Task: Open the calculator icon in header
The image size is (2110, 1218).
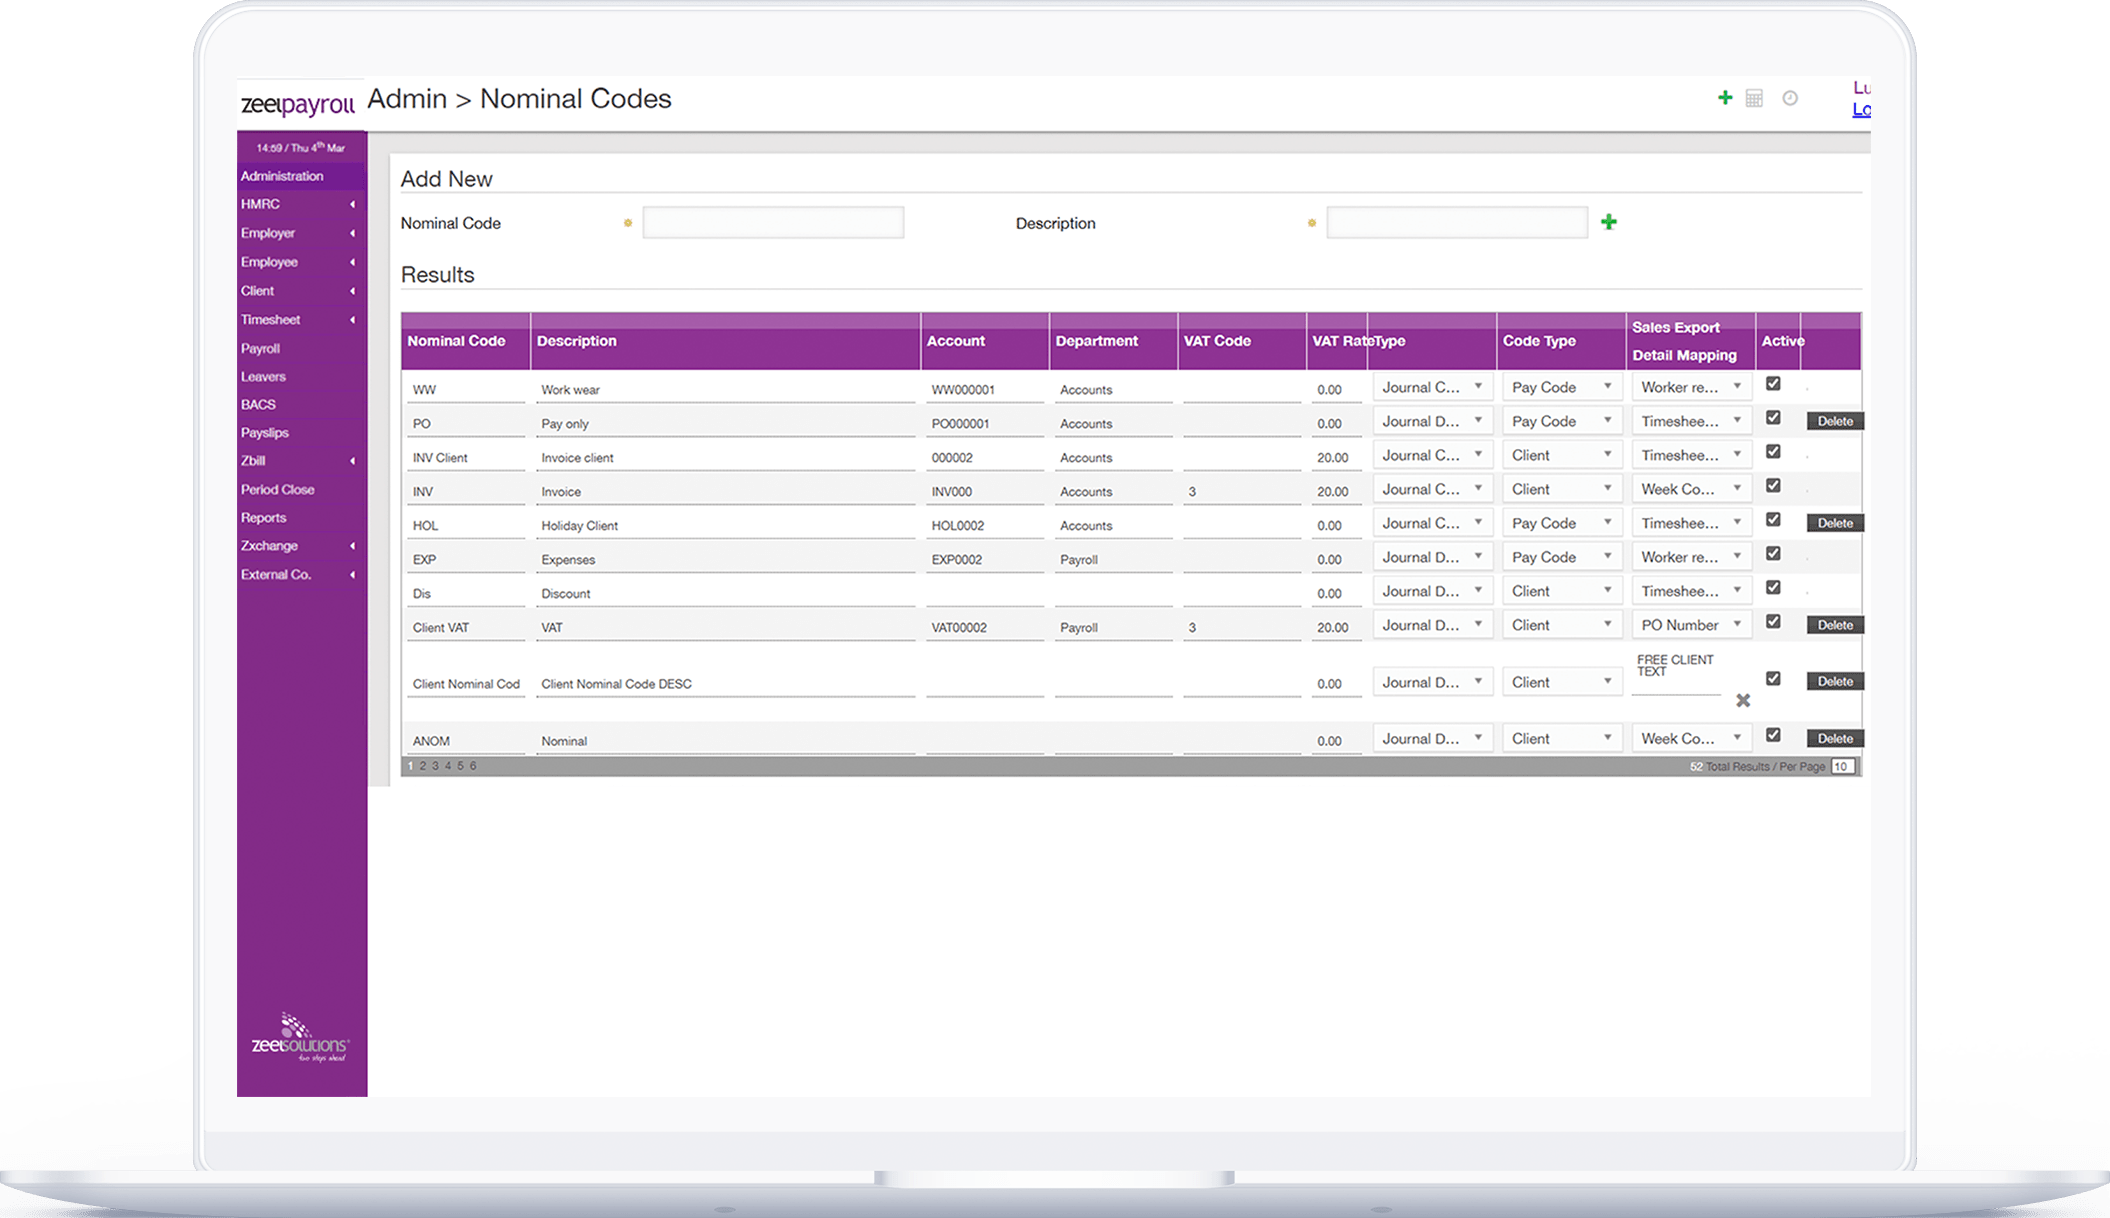Action: 1754,98
